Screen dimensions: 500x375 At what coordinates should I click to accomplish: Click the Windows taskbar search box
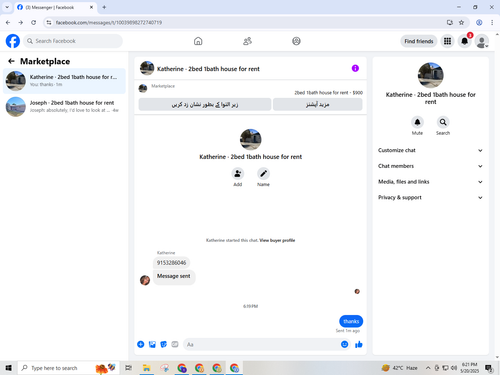coord(68,368)
